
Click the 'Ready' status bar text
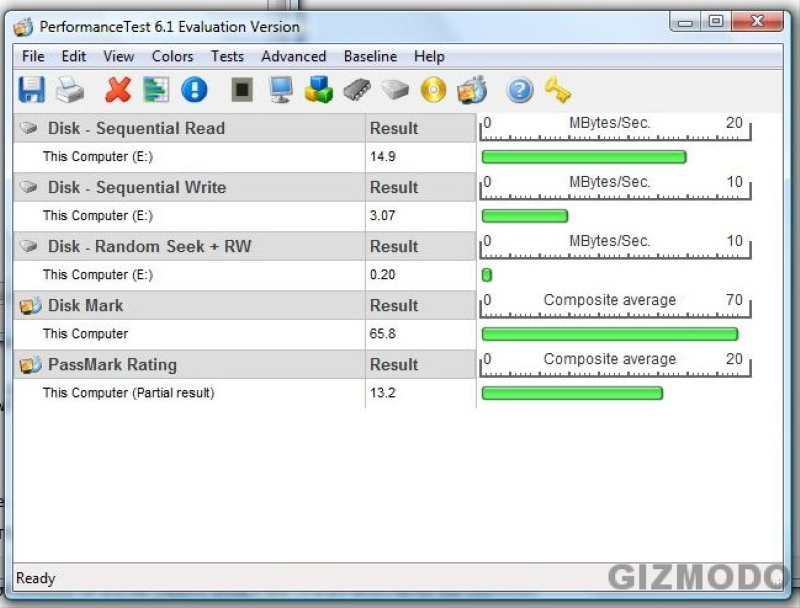(35, 578)
